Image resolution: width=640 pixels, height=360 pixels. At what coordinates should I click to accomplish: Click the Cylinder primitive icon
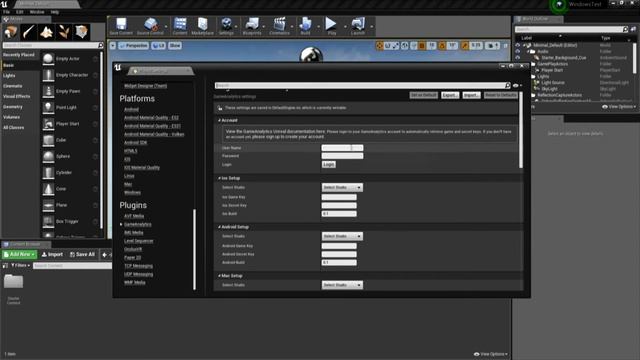pyautogui.click(x=48, y=173)
